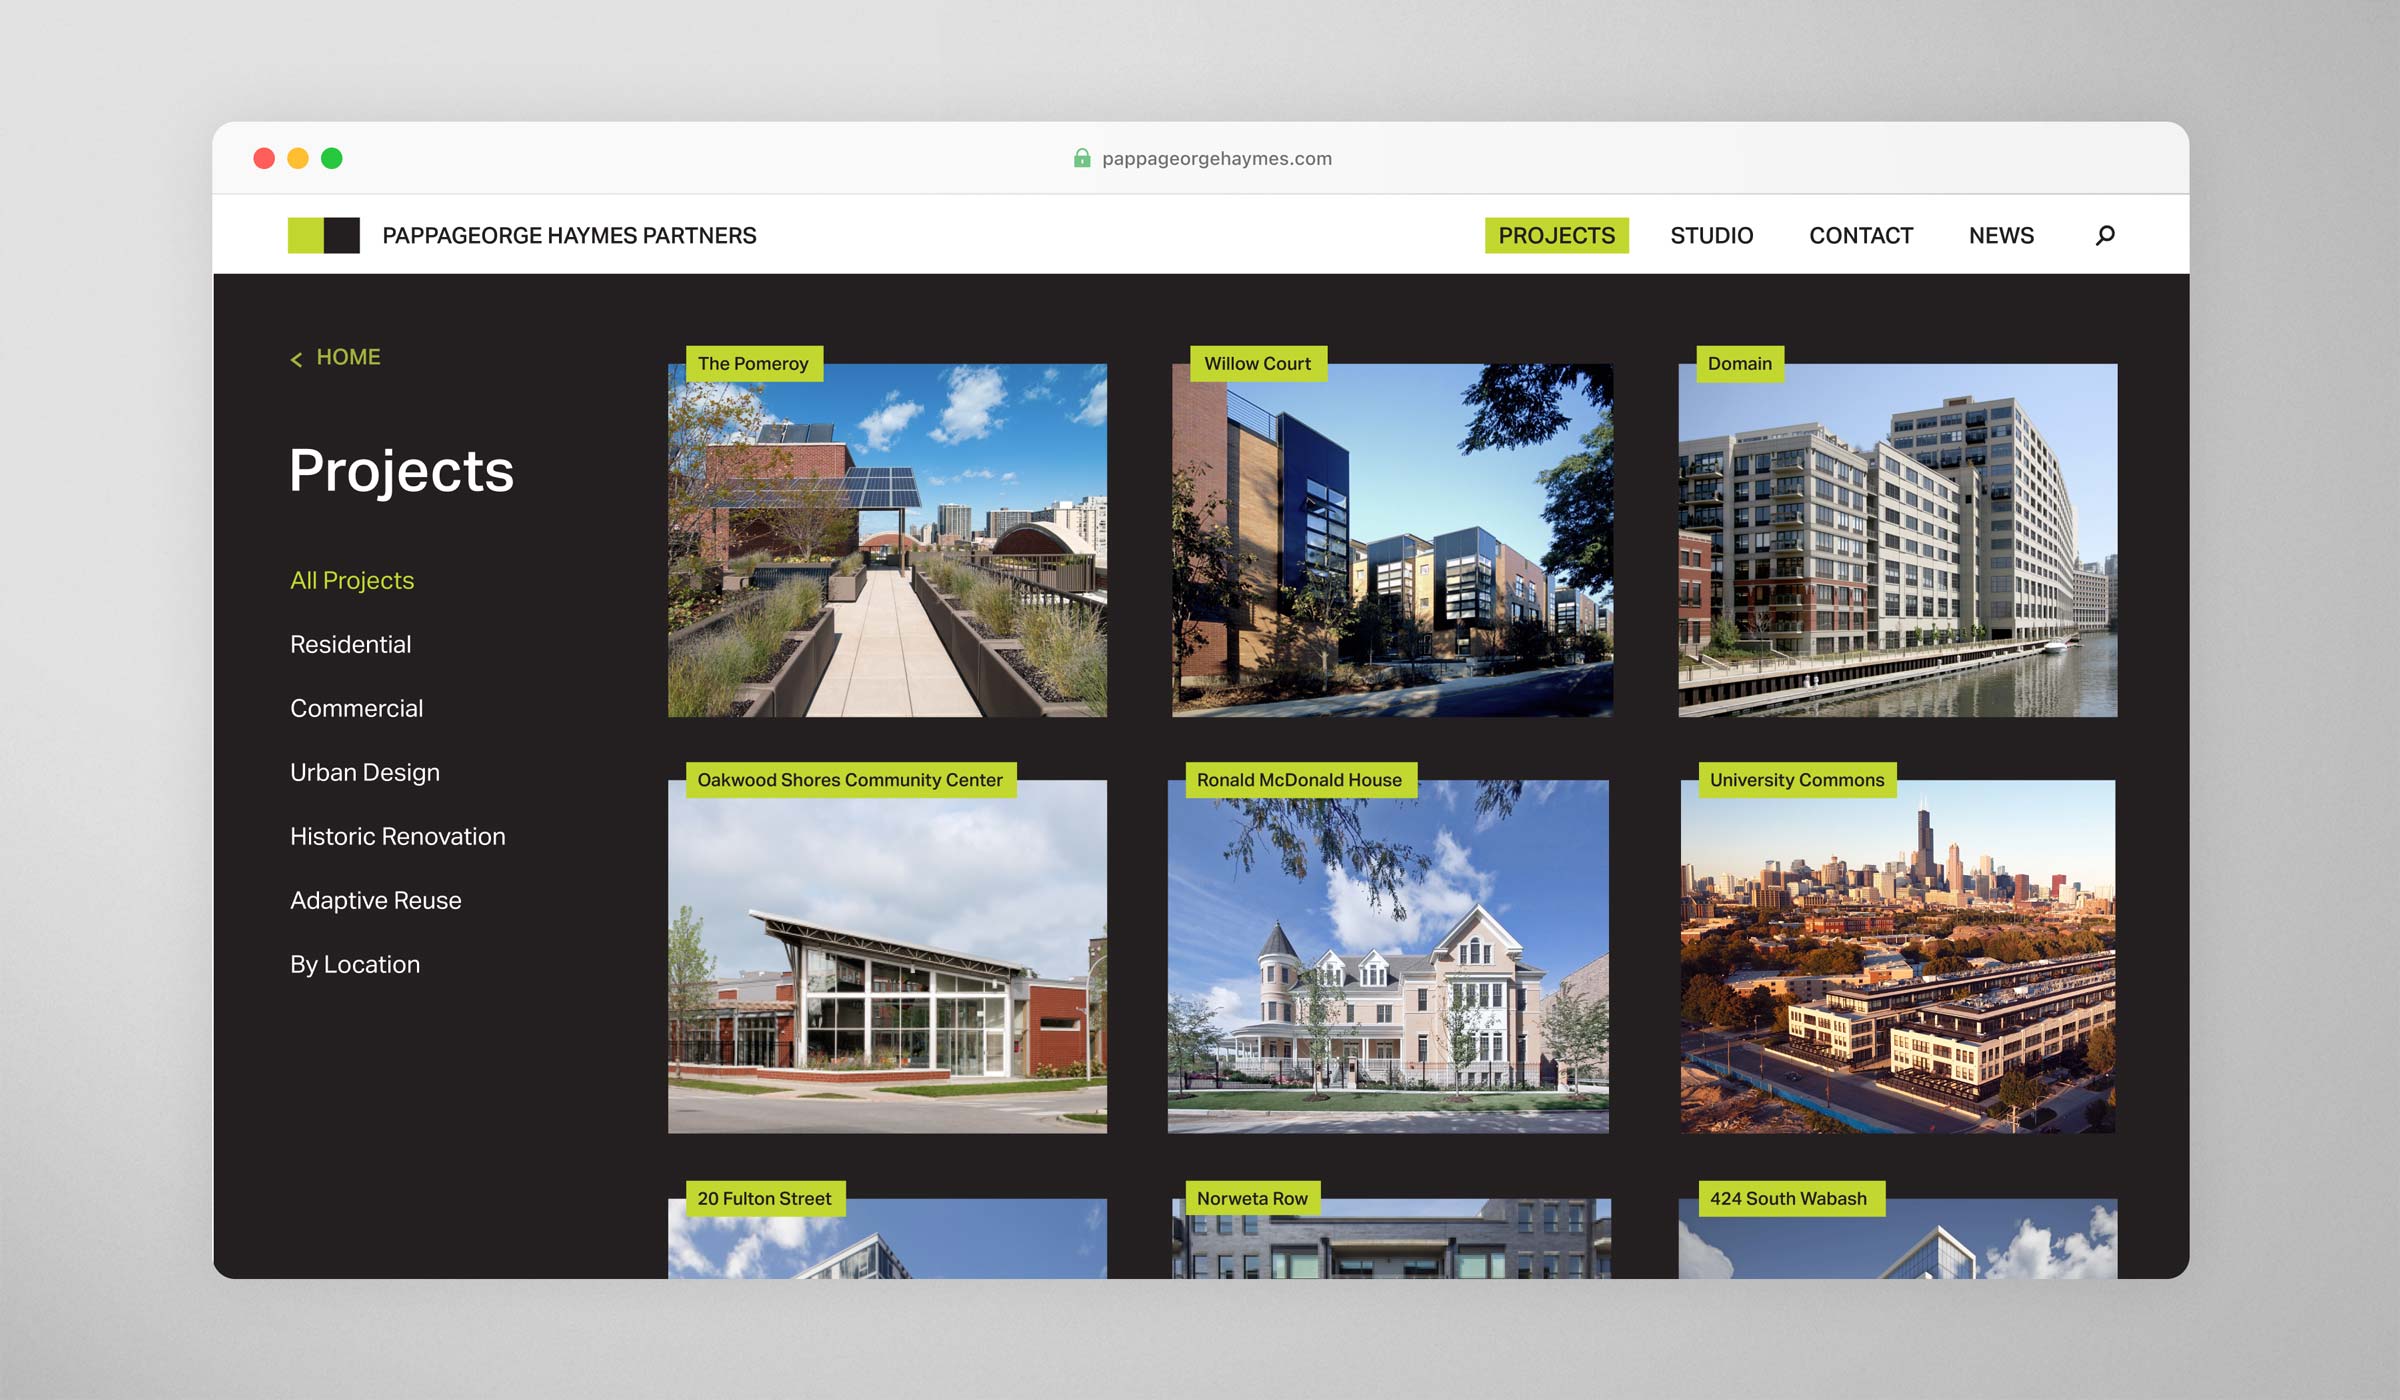Click the green-black square logo

(x=323, y=235)
